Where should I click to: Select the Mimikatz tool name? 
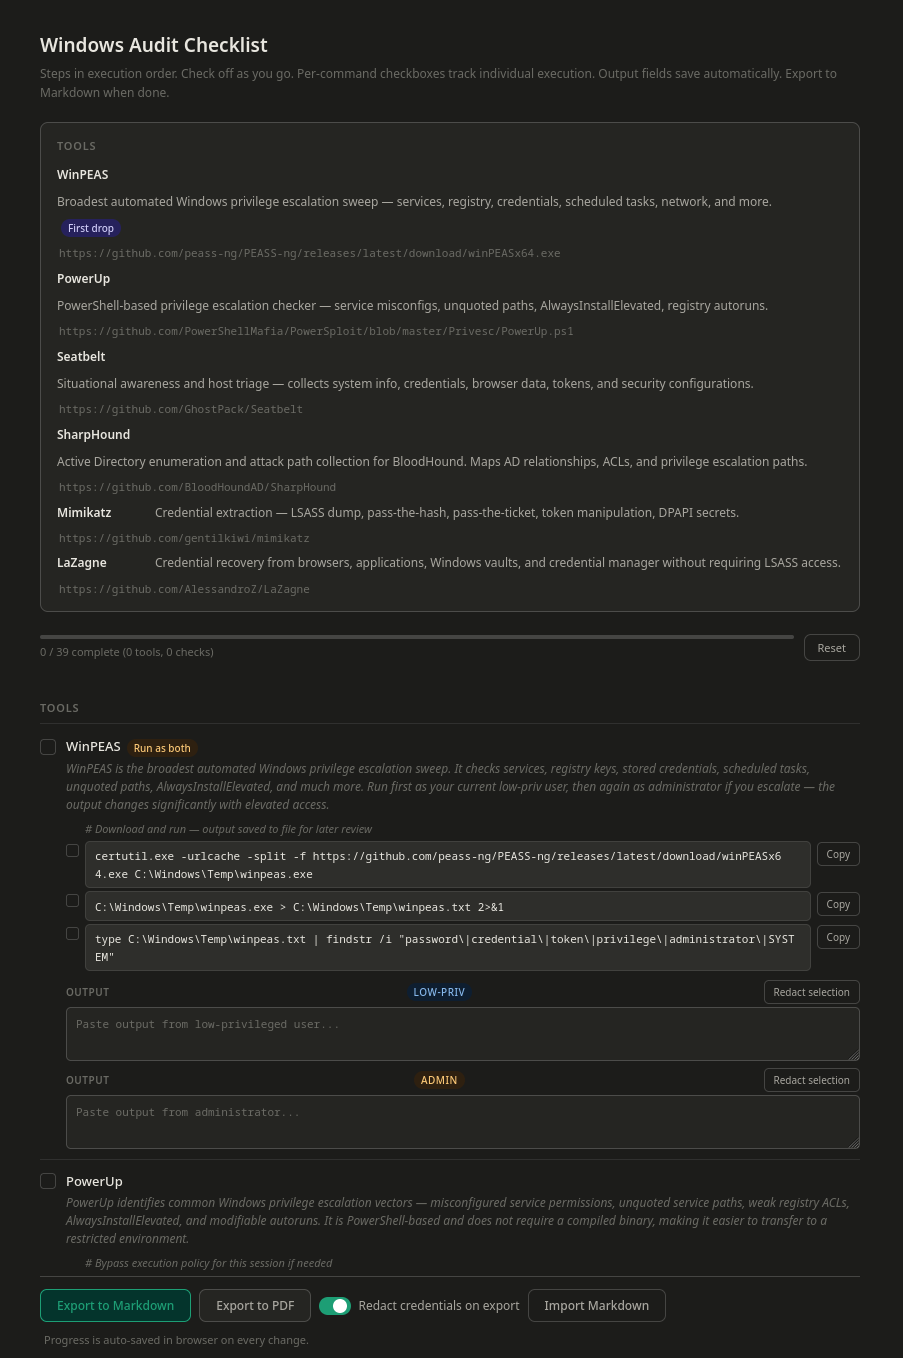pos(84,512)
